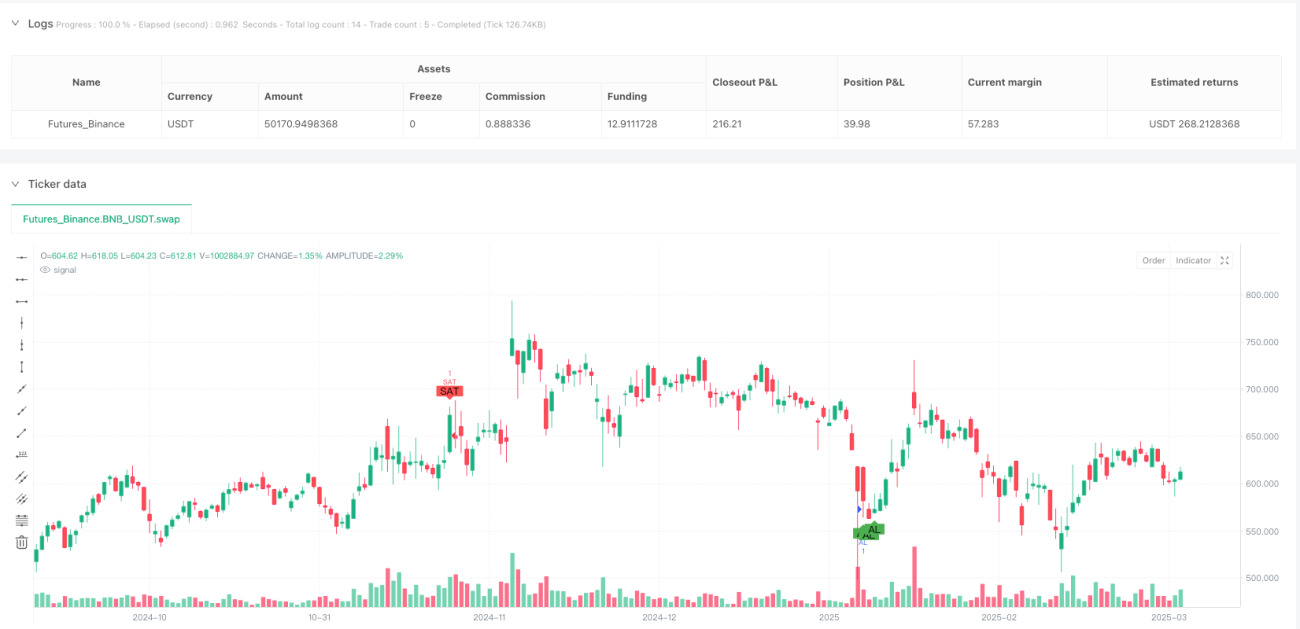Collapse the Ticker data section chevron
The width and height of the screenshot is (1300, 629).
15,184
